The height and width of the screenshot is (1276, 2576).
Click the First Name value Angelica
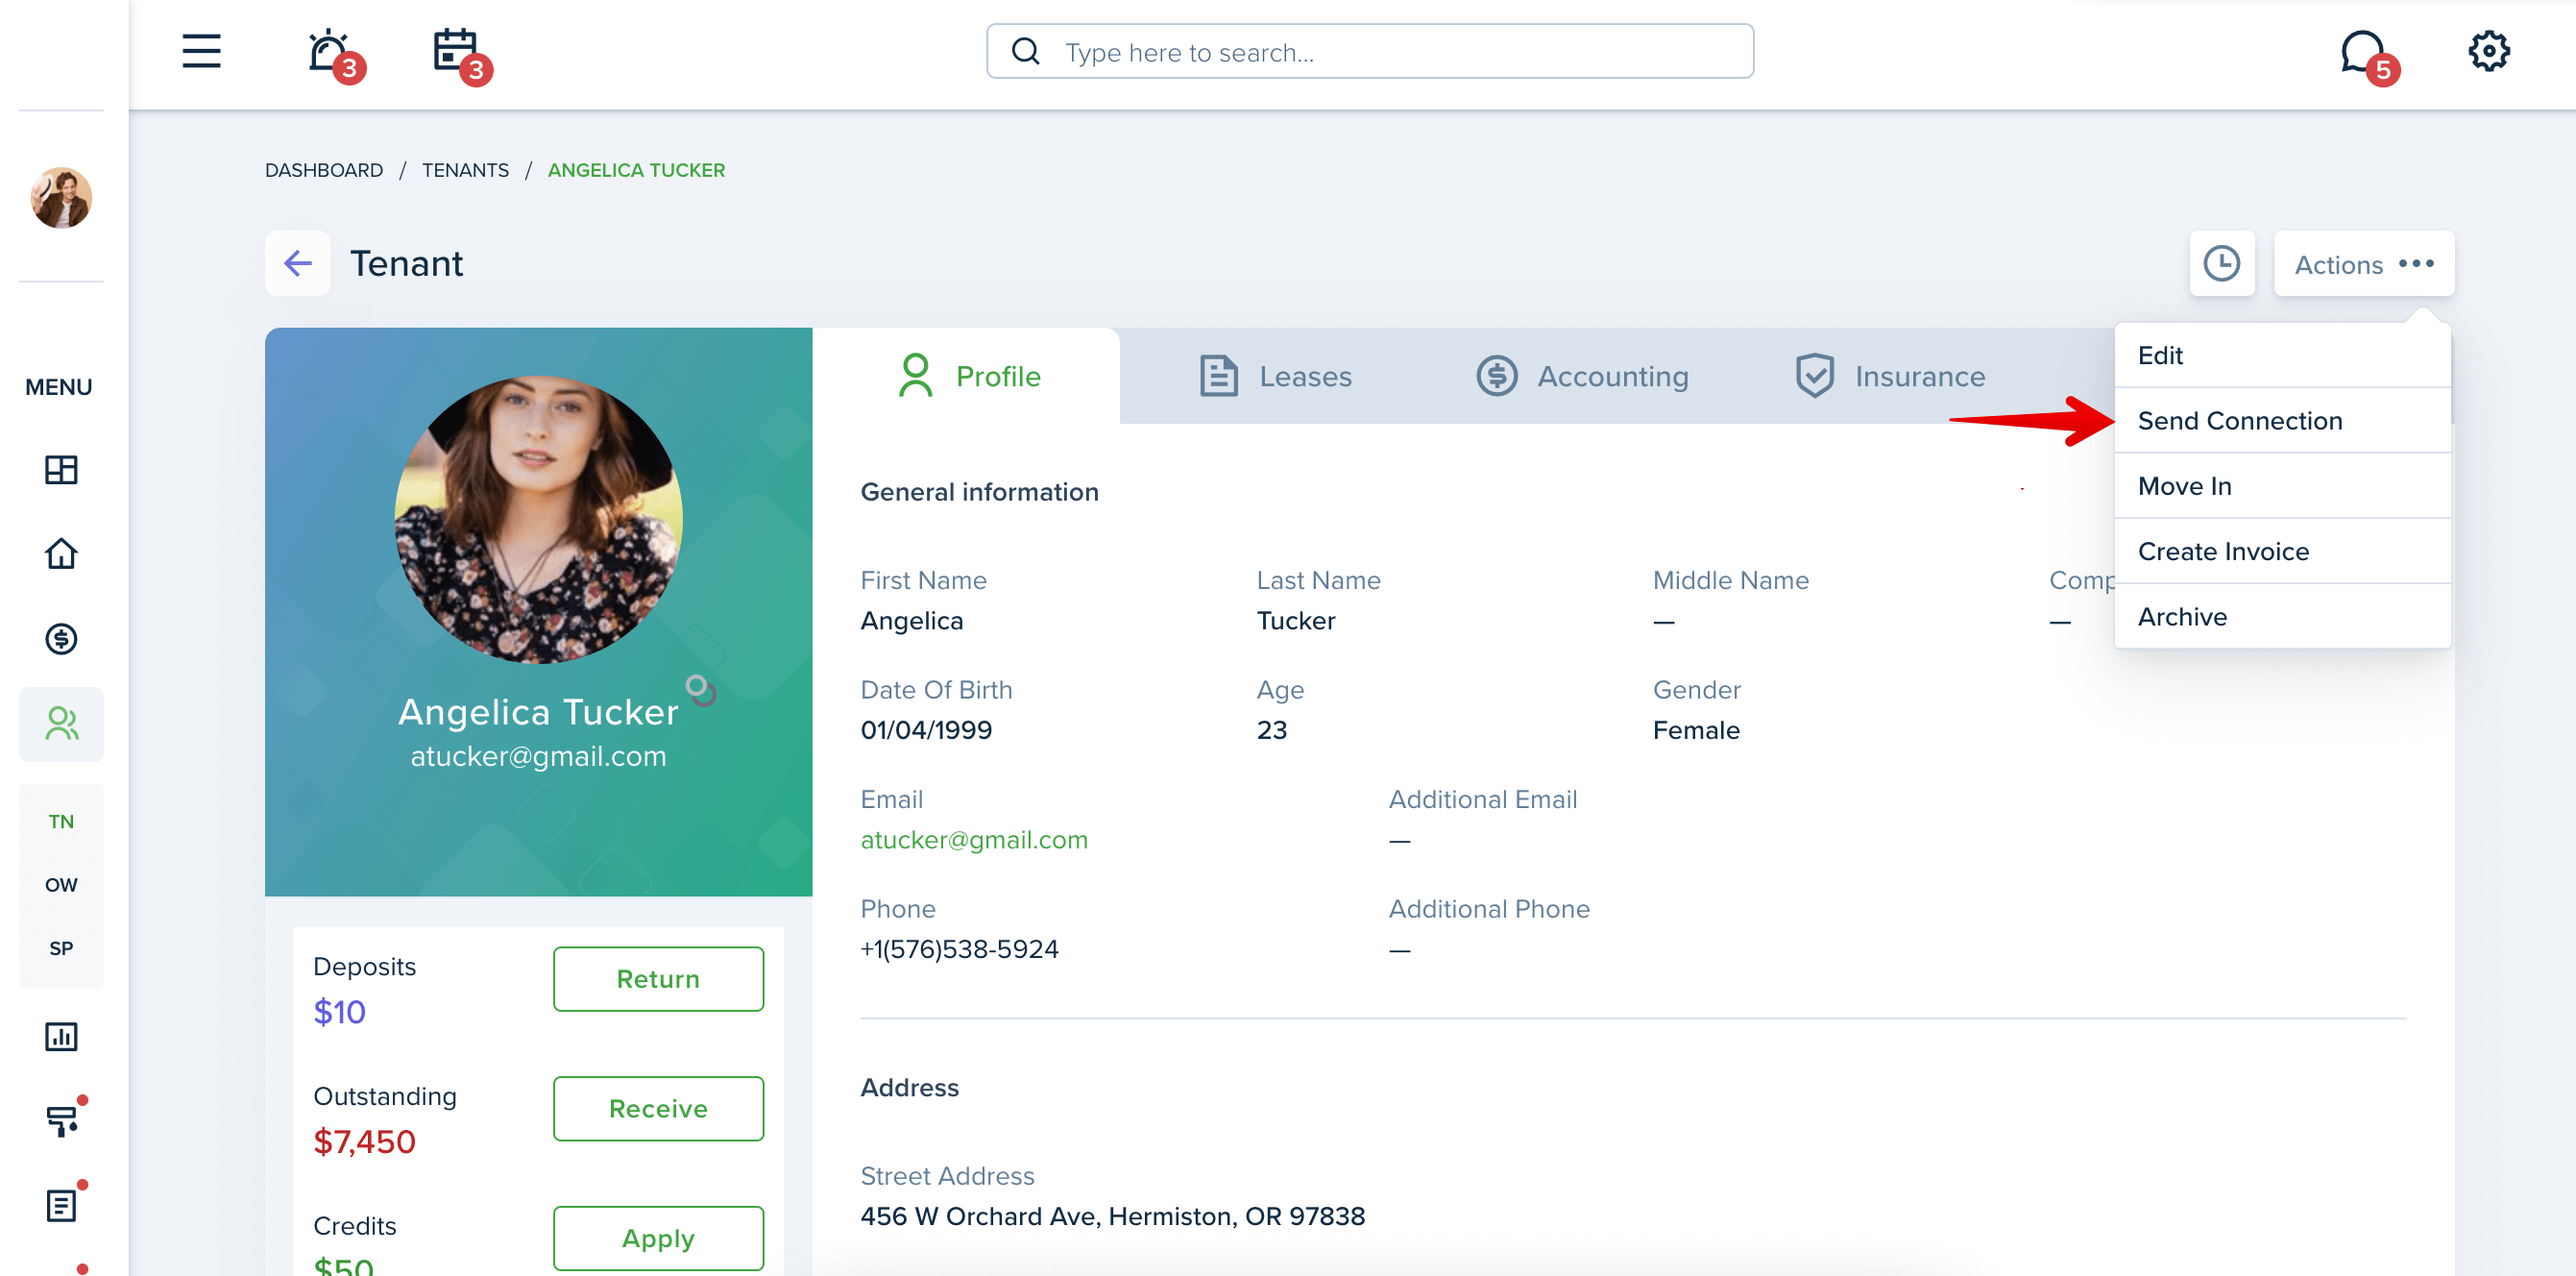[911, 620]
